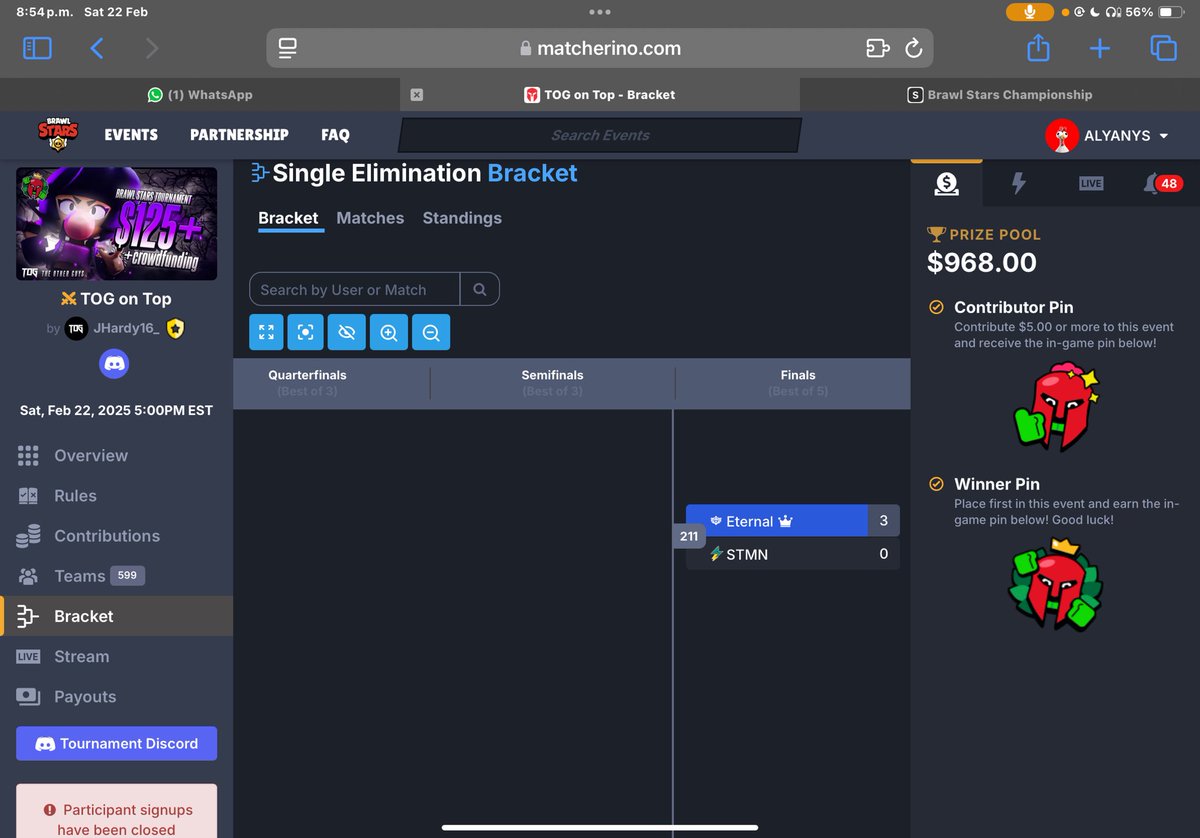Click $968.00 prize pool amount
The height and width of the screenshot is (838, 1200).
(982, 263)
